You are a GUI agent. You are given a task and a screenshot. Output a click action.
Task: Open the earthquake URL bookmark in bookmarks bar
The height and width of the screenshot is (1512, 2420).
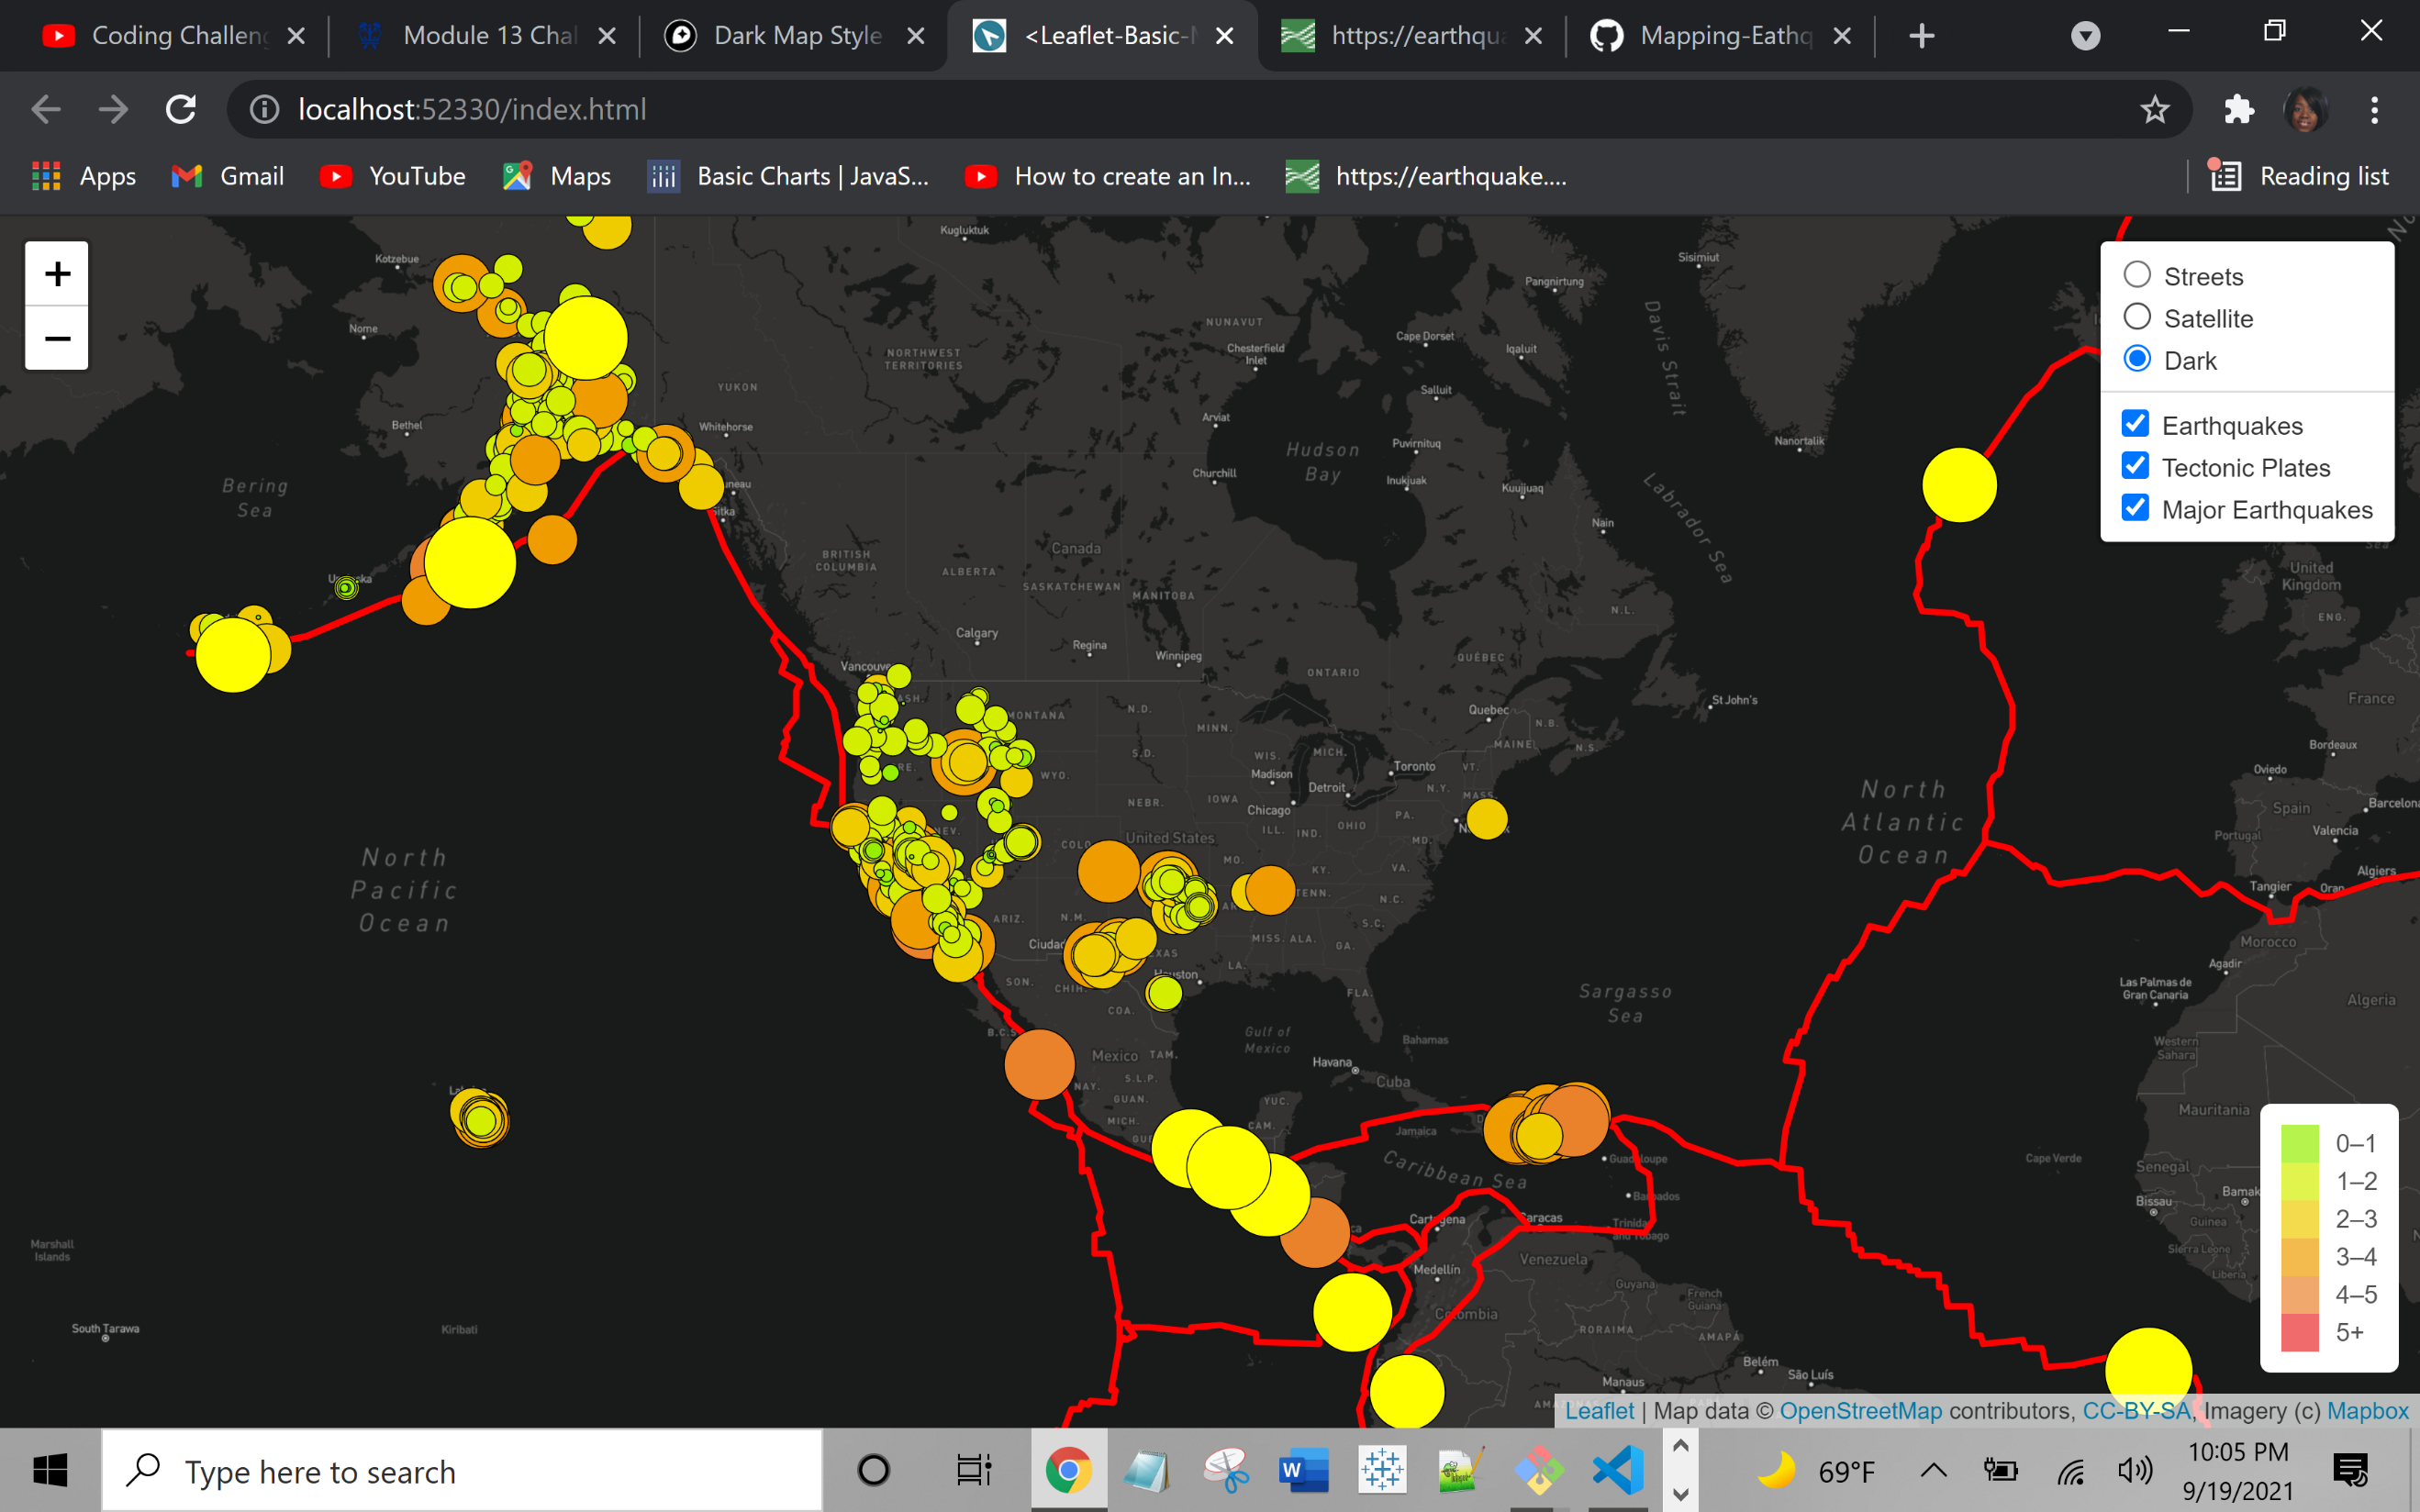pyautogui.click(x=1426, y=176)
